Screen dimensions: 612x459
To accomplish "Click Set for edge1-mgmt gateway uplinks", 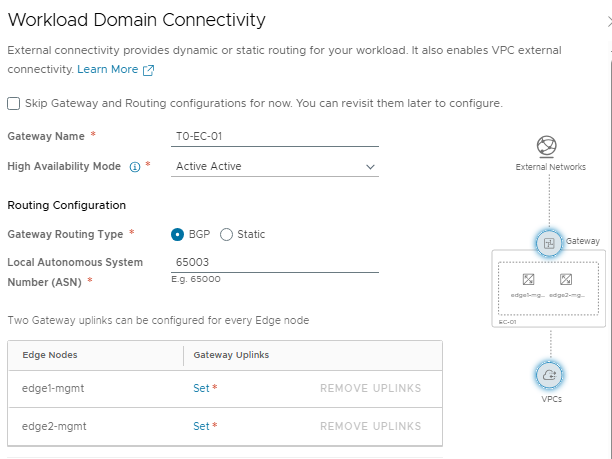I will click(202, 388).
